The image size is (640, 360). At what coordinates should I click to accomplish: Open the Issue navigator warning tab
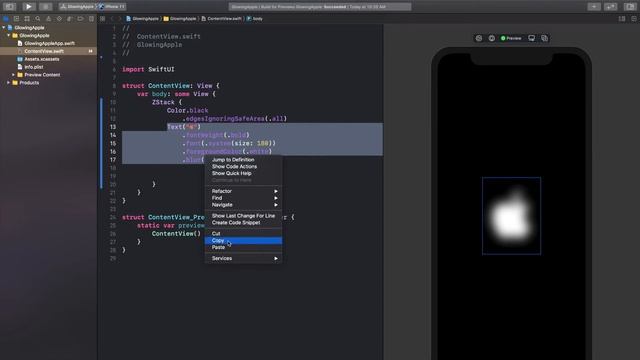point(49,19)
